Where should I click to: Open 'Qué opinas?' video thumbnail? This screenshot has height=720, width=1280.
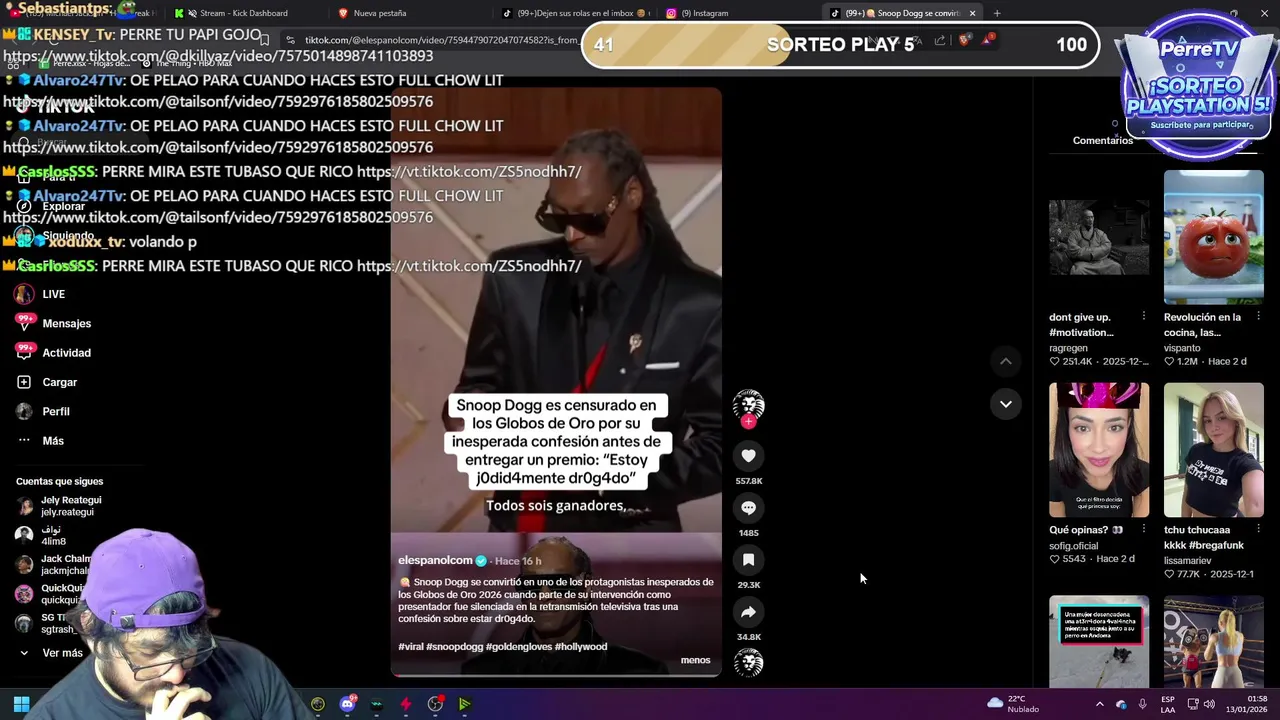click(x=1099, y=450)
